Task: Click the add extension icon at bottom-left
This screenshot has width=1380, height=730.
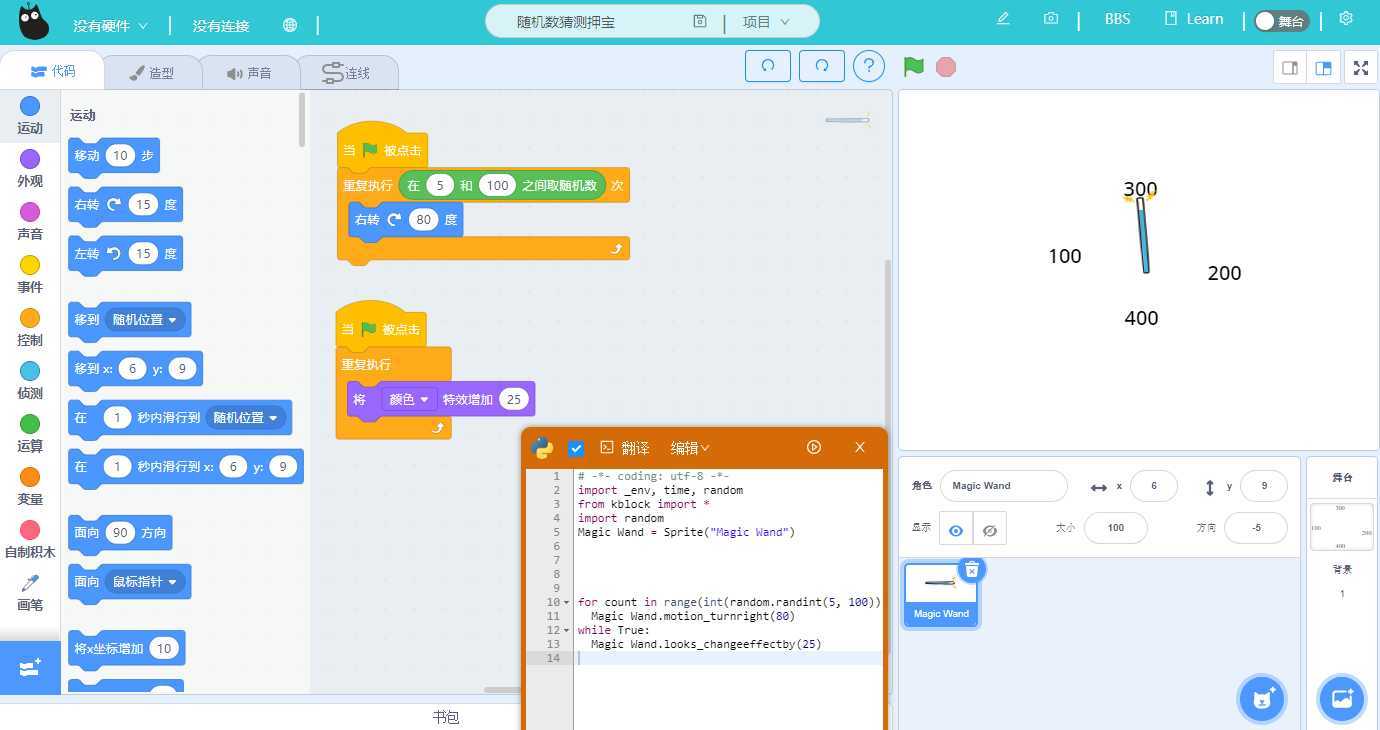Action: point(29,667)
